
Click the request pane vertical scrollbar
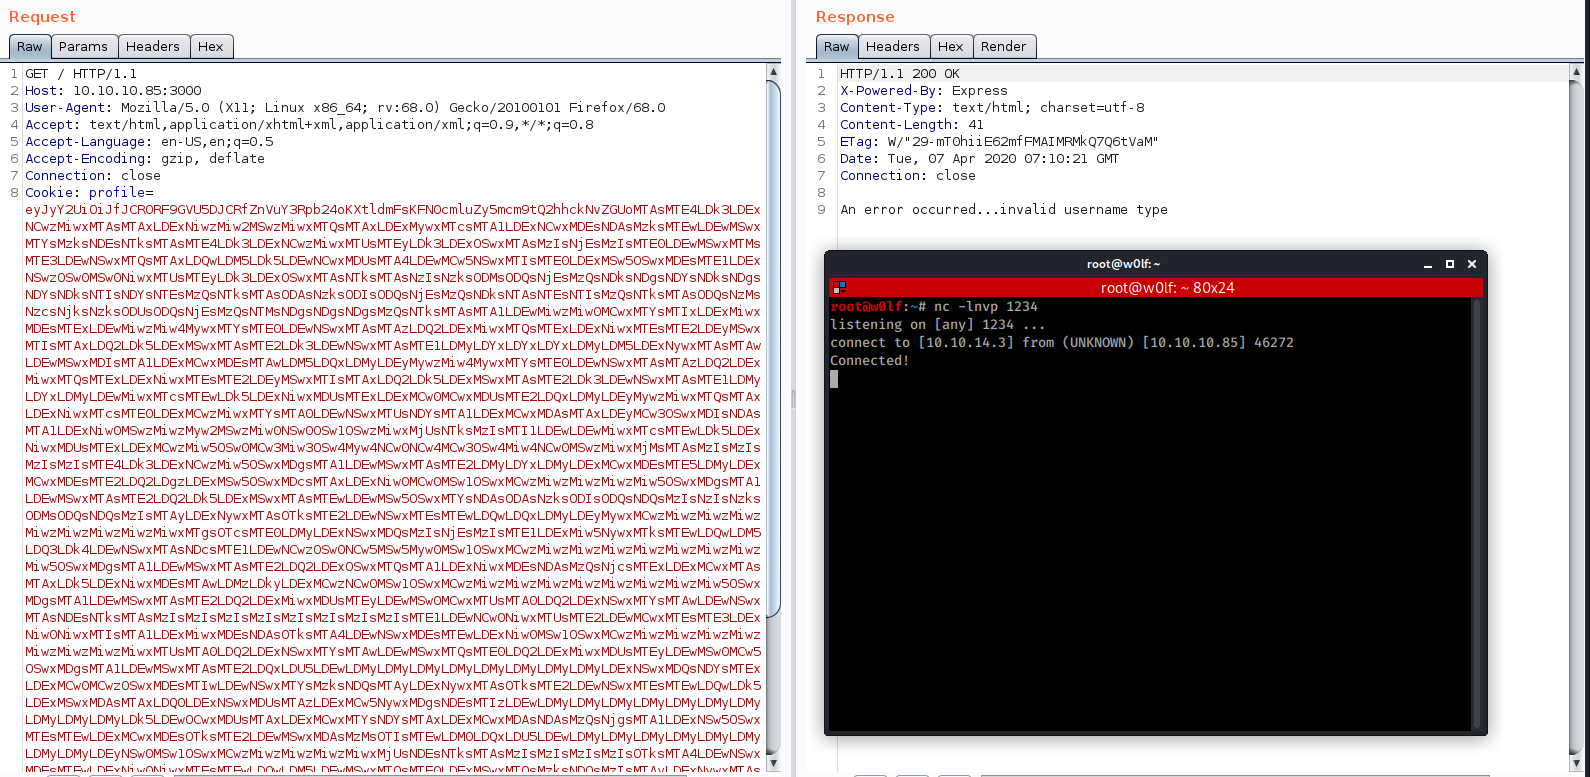coord(773,348)
